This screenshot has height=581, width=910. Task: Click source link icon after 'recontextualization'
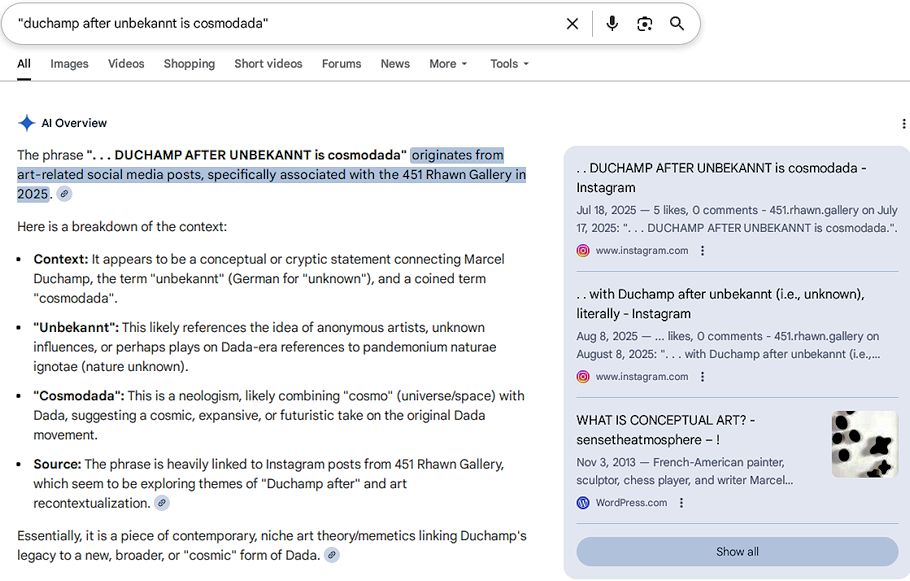pyautogui.click(x=161, y=503)
